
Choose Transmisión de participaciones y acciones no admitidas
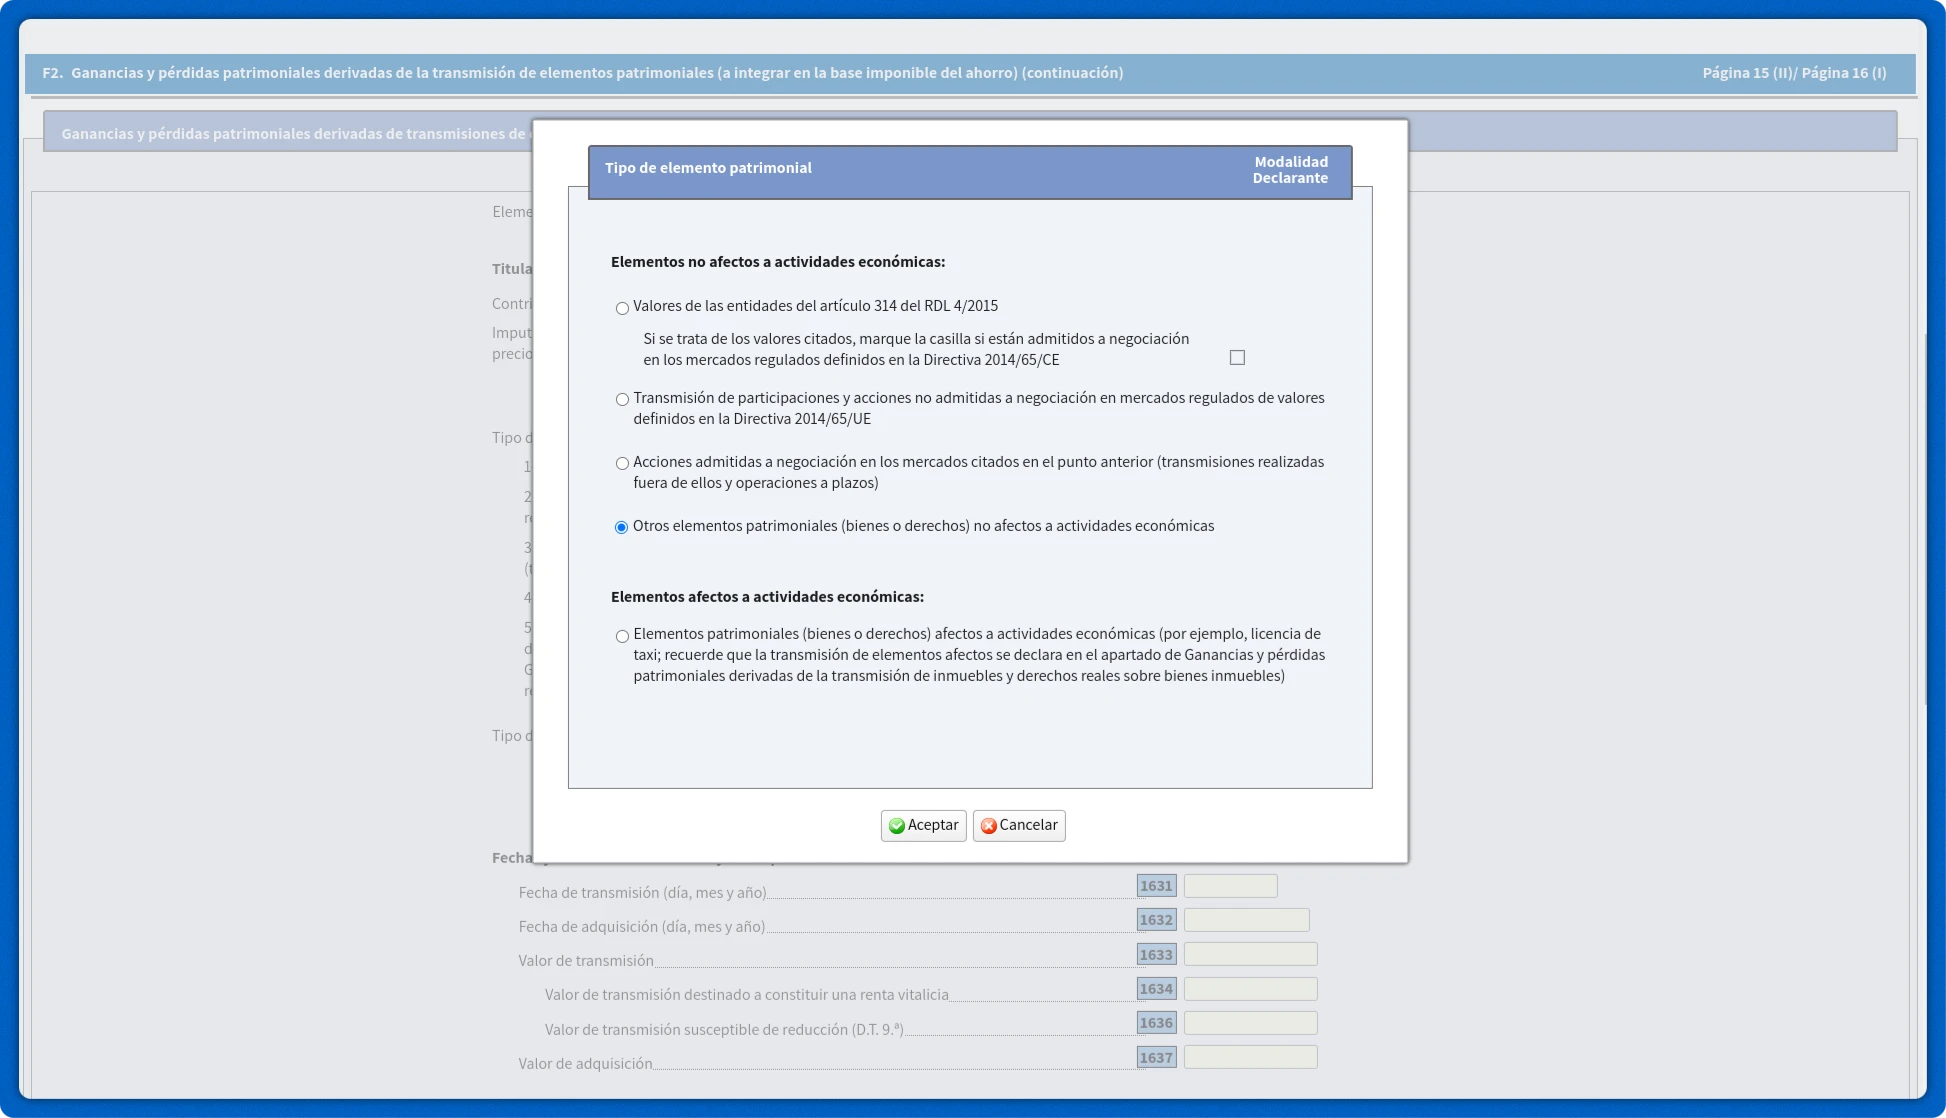[x=622, y=400]
